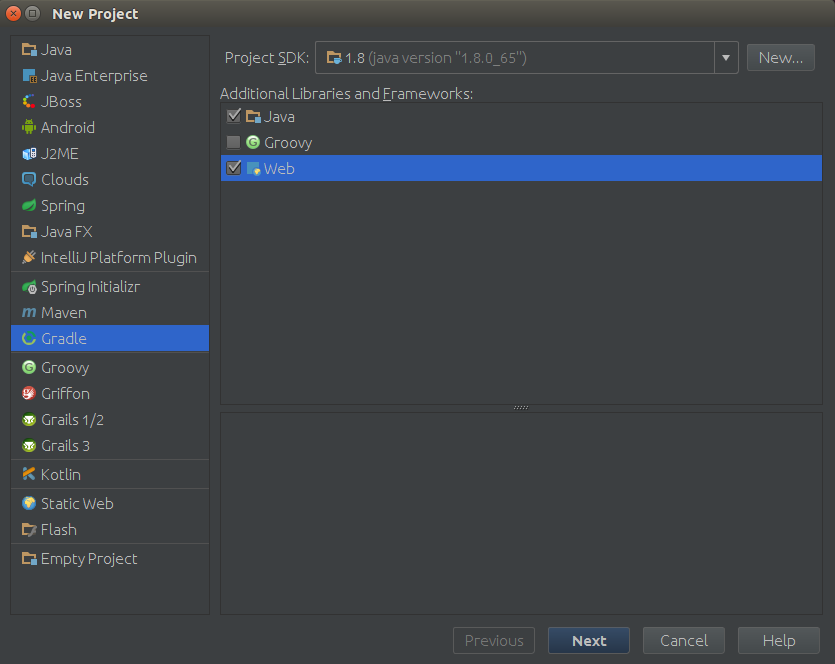The width and height of the screenshot is (835, 664).
Task: Uncheck the Web framework checkbox
Action: [233, 168]
